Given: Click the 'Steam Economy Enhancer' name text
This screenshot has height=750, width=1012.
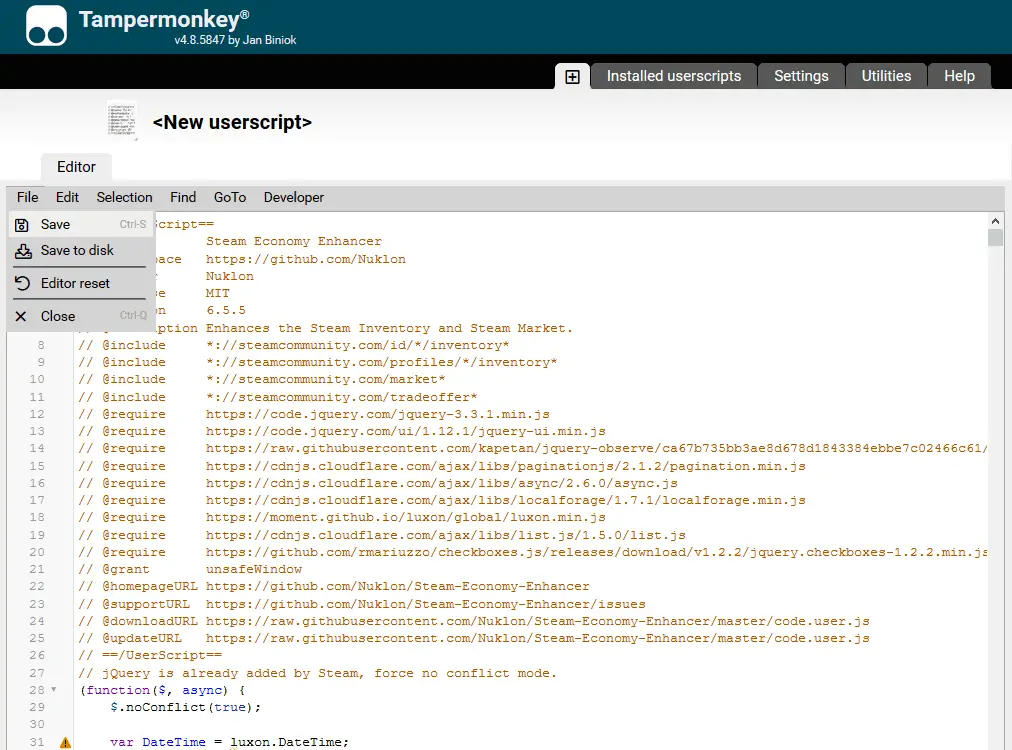Looking at the screenshot, I should 294,241.
